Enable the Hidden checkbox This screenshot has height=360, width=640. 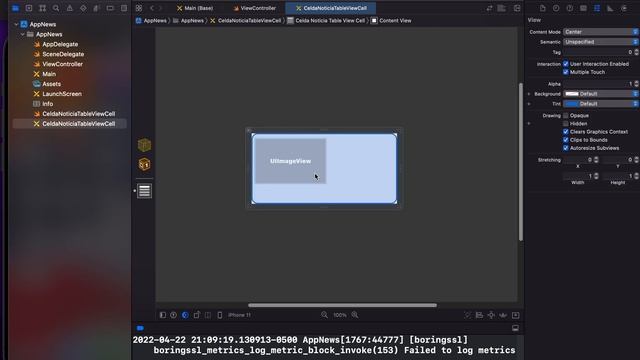[566, 124]
